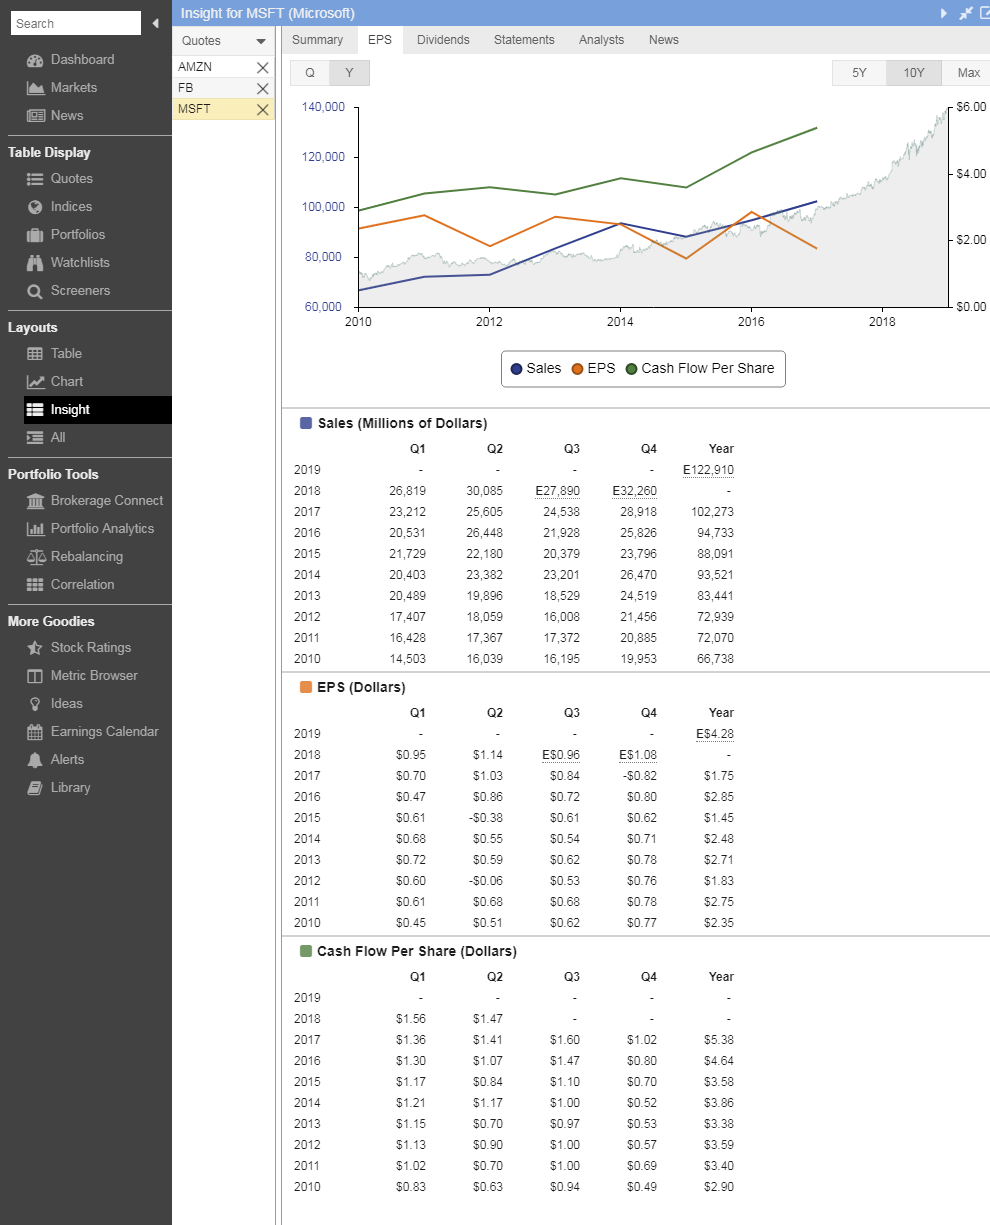The image size is (990, 1225).
Task: Click estimated Q4 2018 sales E32,260
Action: (634, 491)
